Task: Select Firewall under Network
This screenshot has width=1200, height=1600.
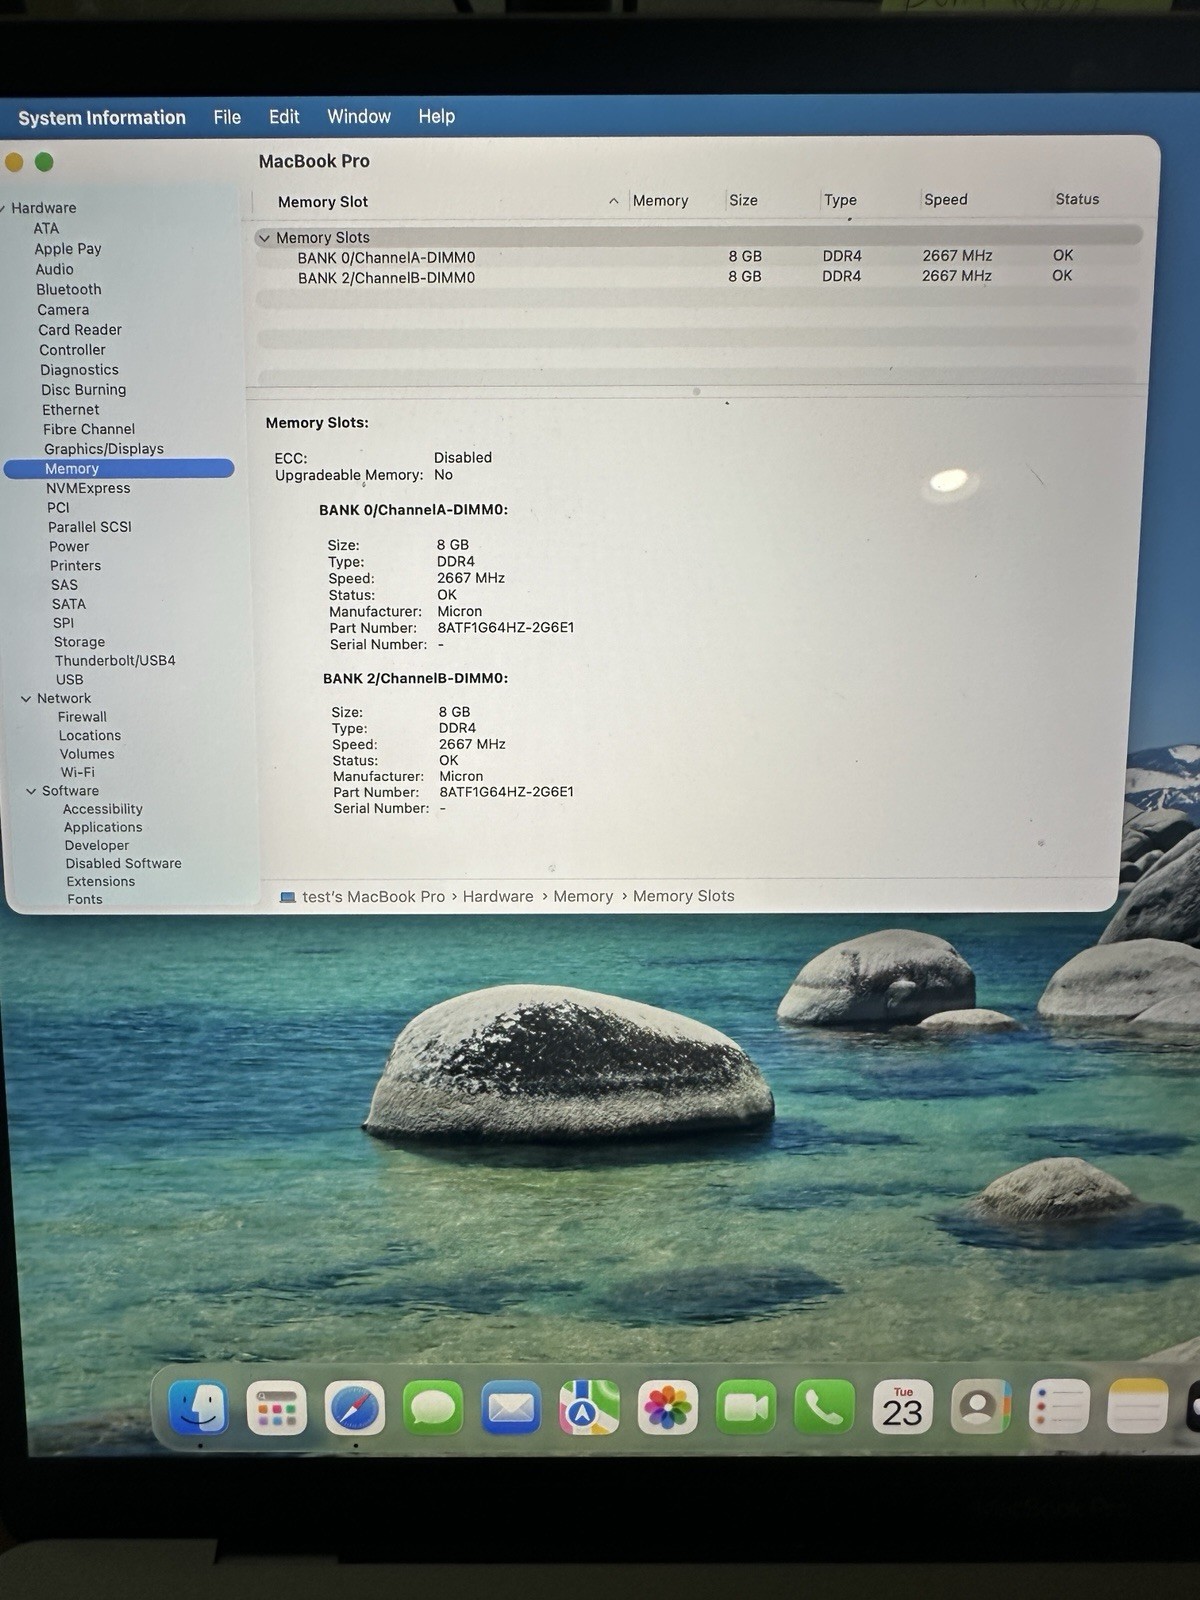Action: [x=82, y=717]
